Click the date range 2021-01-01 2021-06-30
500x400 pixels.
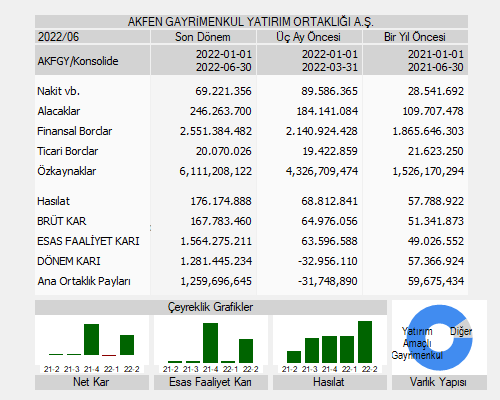pyautogui.click(x=436, y=61)
